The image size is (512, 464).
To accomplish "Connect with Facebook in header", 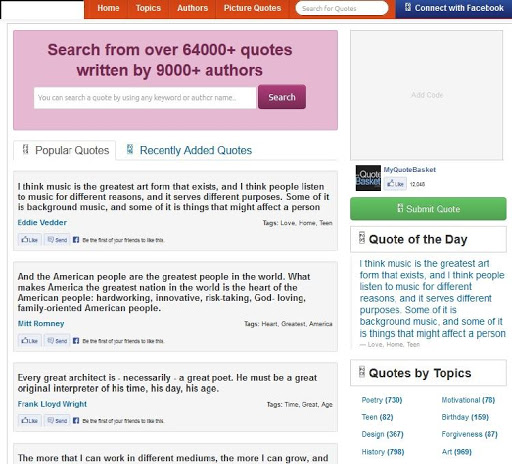I will pos(454,8).
